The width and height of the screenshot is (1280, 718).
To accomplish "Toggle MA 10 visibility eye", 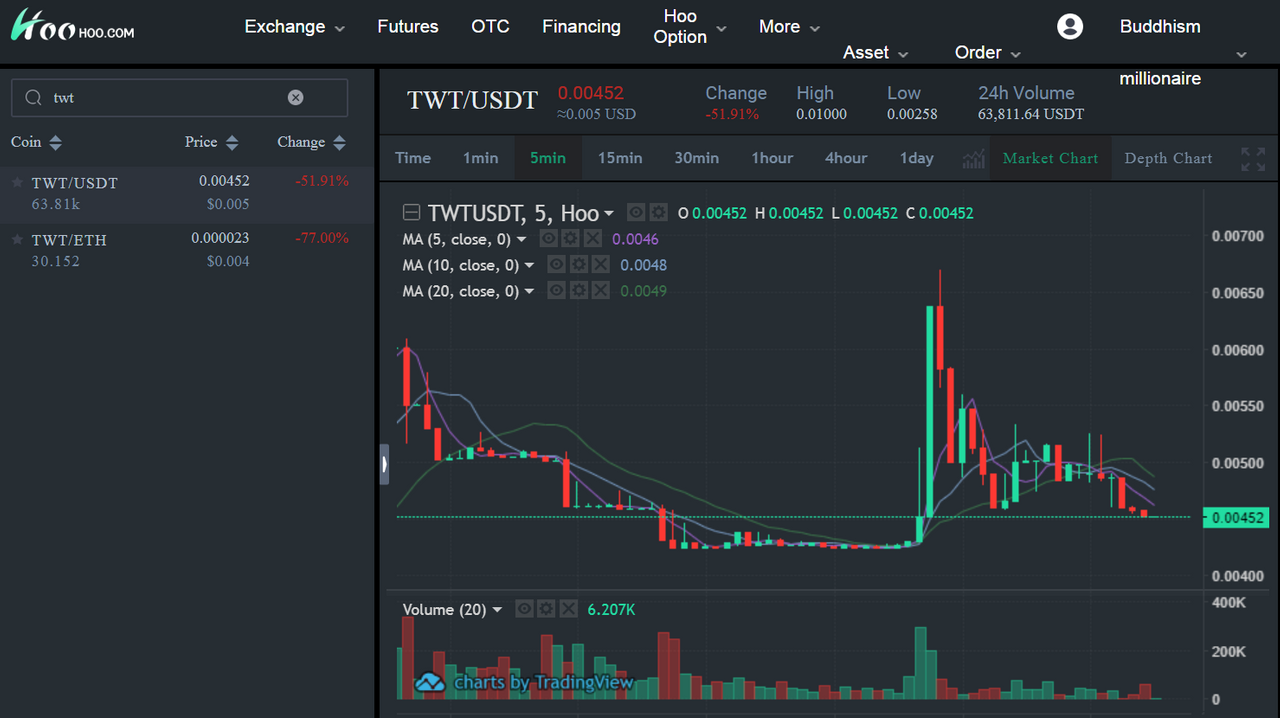I will pos(556,265).
